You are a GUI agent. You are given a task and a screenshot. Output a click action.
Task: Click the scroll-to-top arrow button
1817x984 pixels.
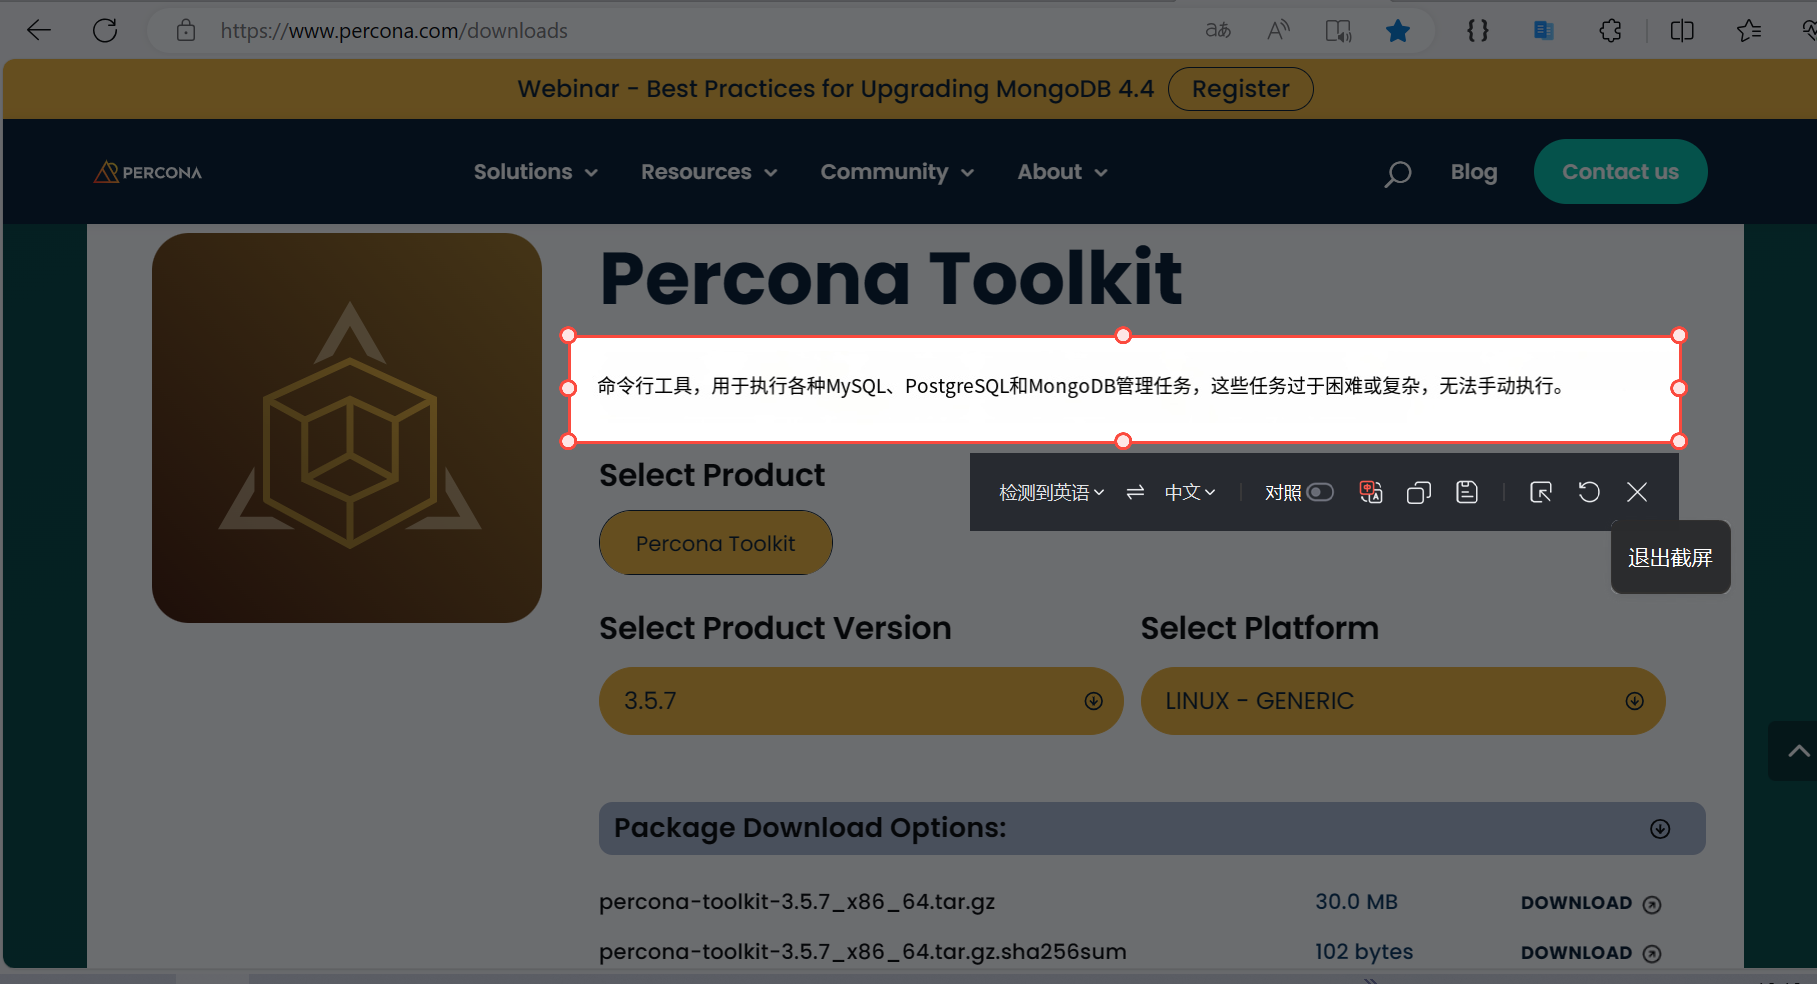coord(1797,751)
